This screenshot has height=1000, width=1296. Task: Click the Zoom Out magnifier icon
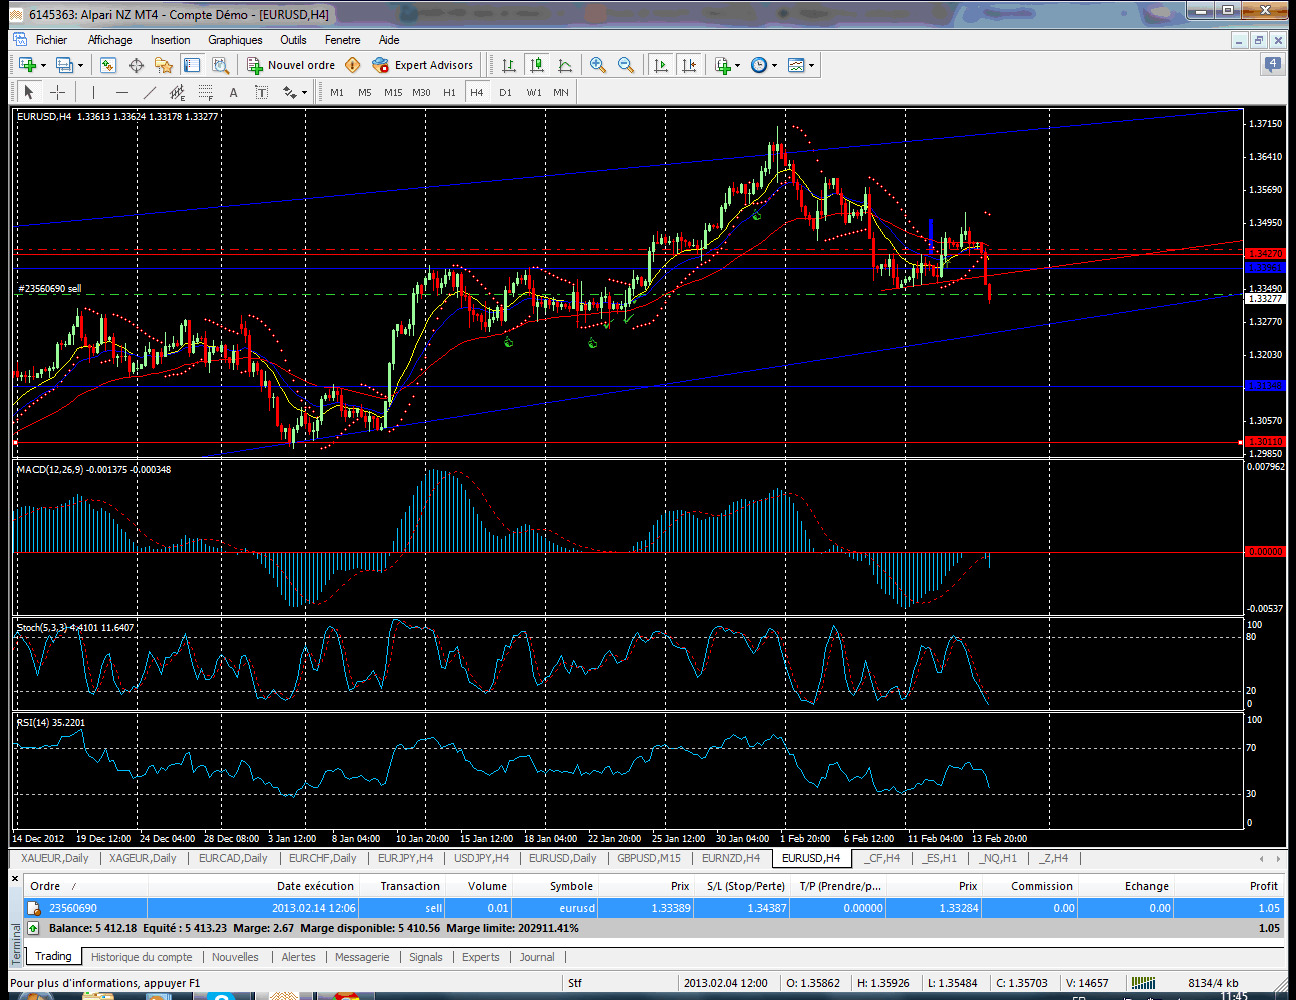coord(626,65)
